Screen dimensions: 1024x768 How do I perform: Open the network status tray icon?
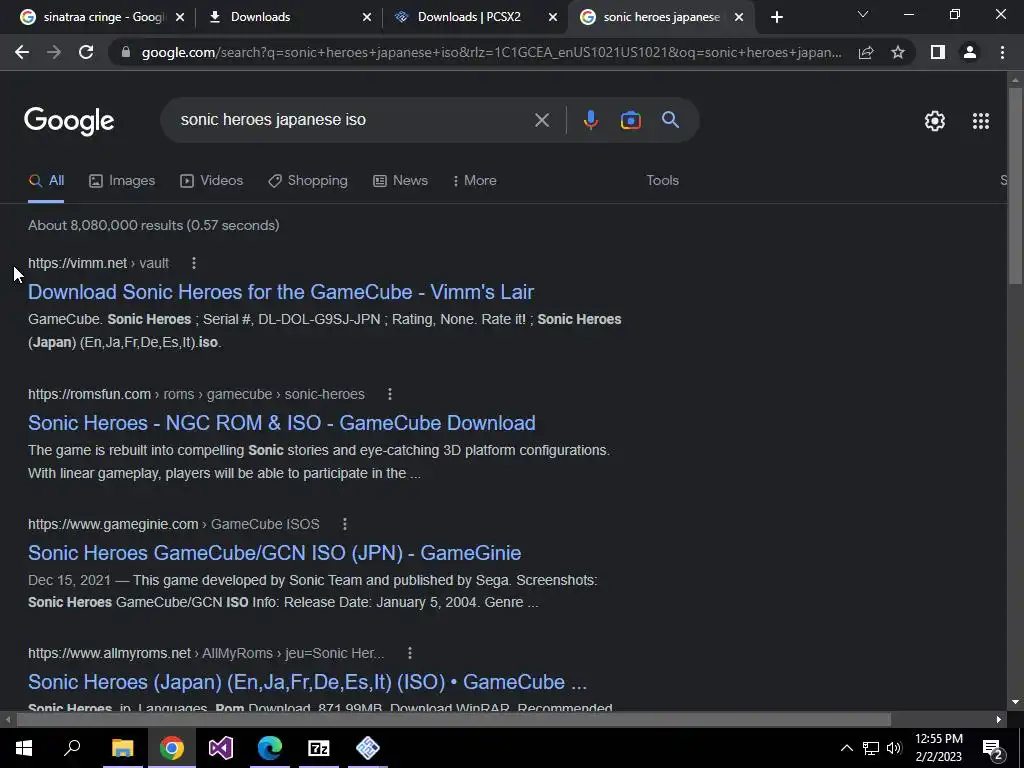click(x=871, y=748)
